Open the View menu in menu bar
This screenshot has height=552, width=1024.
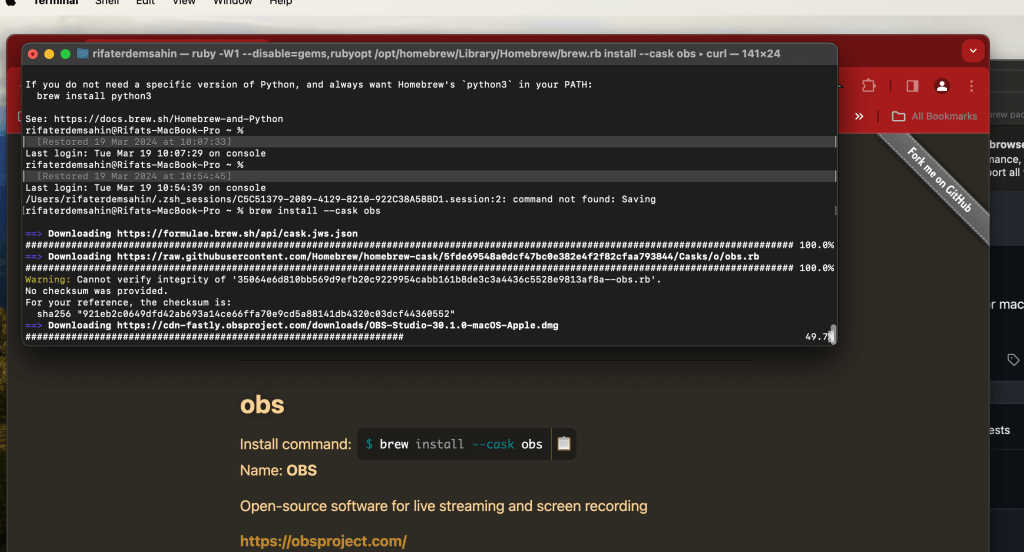(184, 3)
